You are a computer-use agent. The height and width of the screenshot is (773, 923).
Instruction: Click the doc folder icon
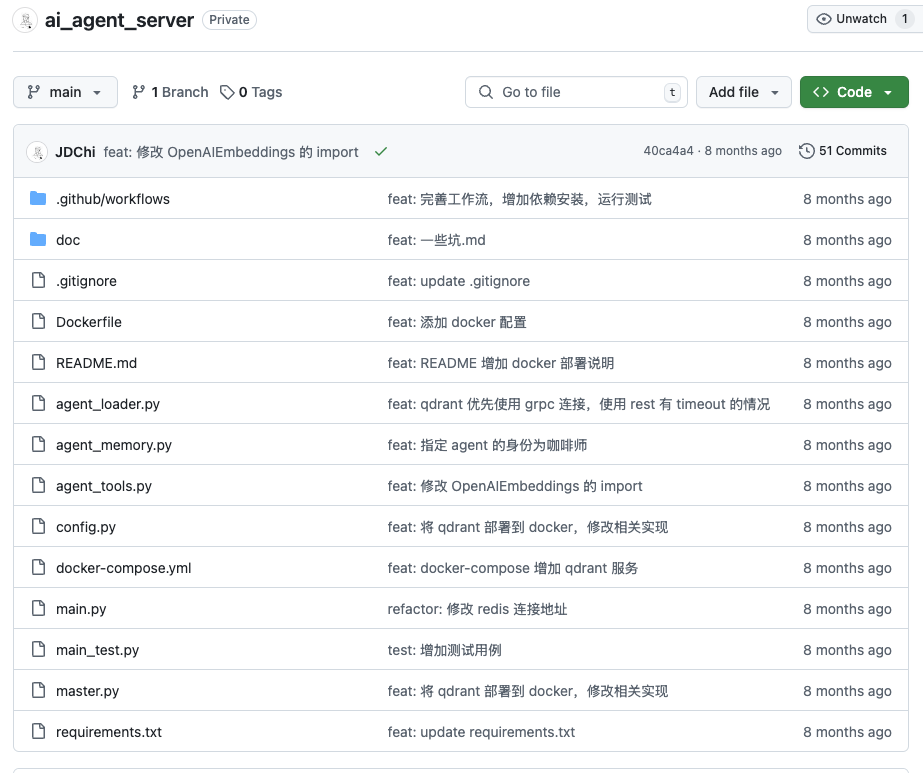point(38,240)
